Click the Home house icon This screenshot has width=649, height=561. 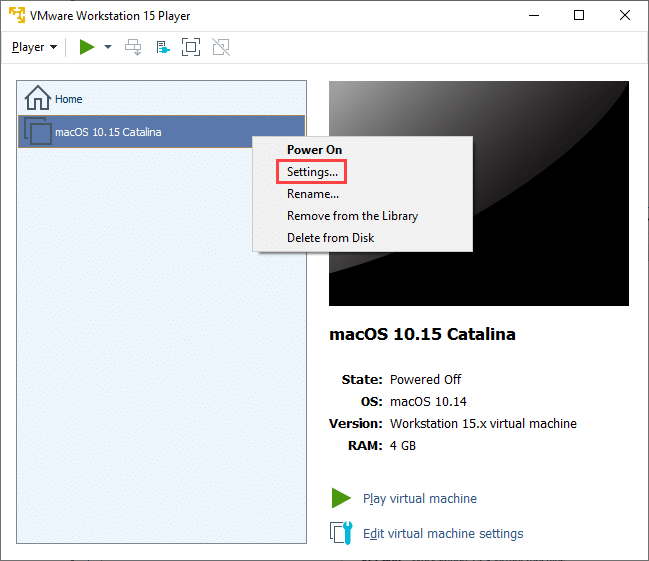[38, 98]
